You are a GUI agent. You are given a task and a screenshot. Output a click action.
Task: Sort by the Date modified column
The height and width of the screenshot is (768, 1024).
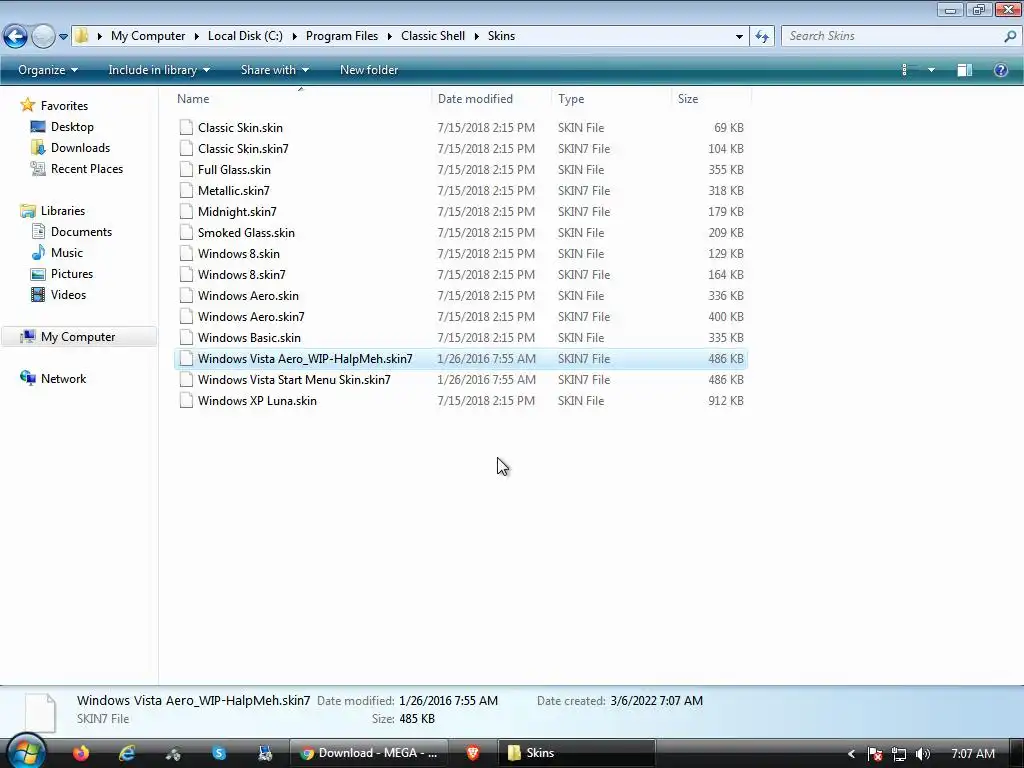point(490,99)
